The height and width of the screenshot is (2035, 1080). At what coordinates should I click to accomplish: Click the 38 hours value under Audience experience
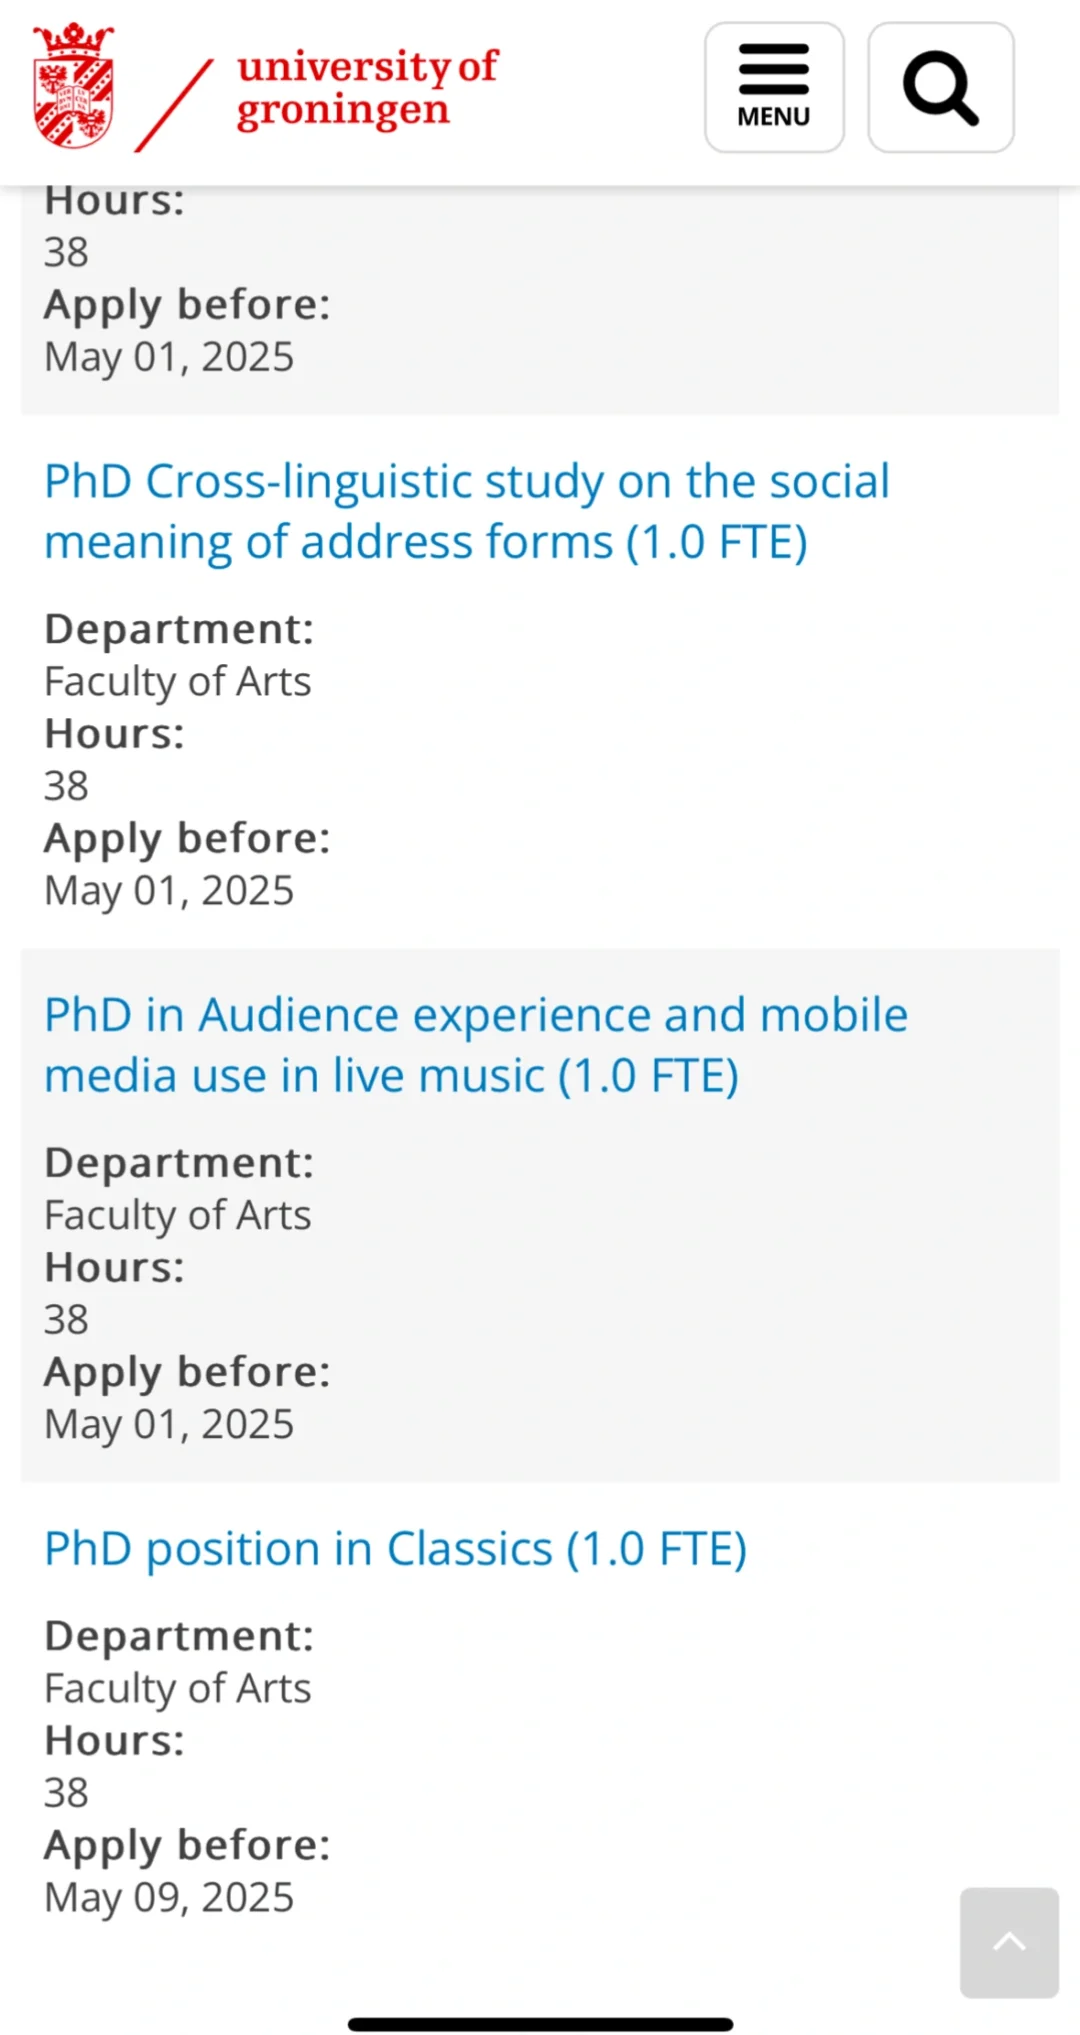(x=66, y=1320)
